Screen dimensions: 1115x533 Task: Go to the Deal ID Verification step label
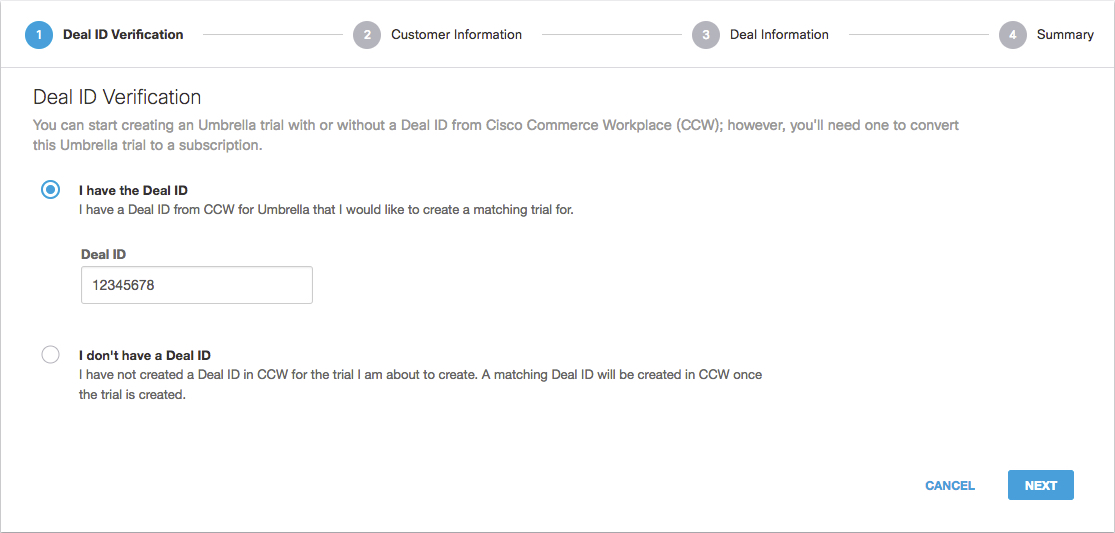(123, 34)
